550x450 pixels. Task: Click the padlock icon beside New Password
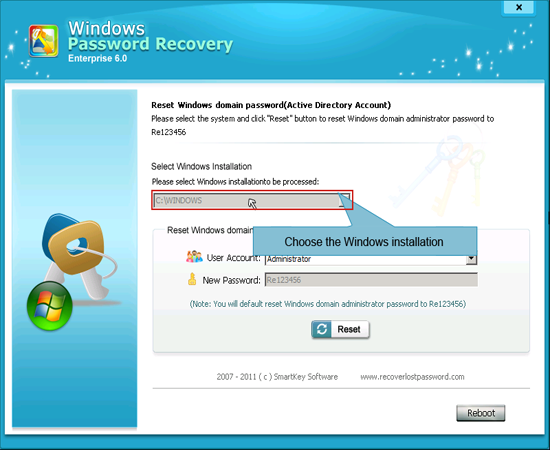192,279
